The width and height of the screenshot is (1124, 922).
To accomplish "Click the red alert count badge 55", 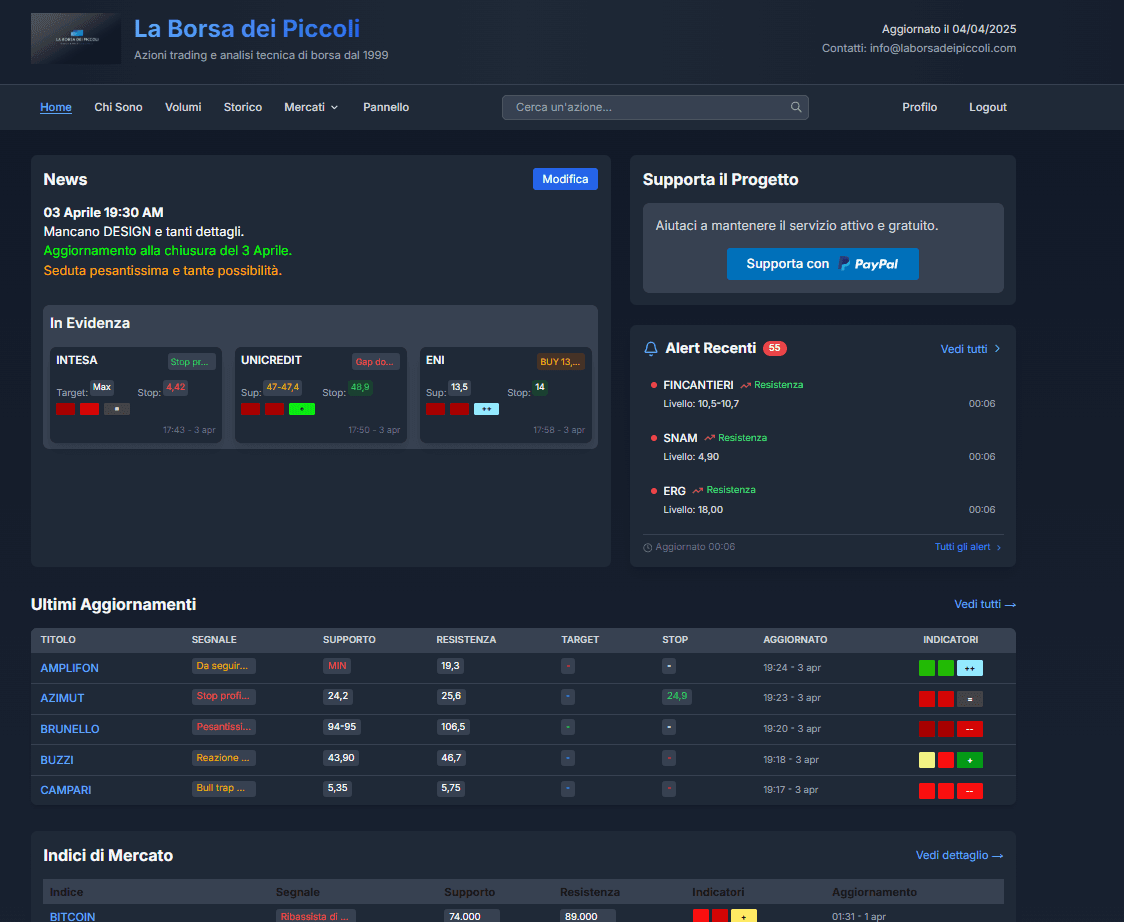I will 775,348.
